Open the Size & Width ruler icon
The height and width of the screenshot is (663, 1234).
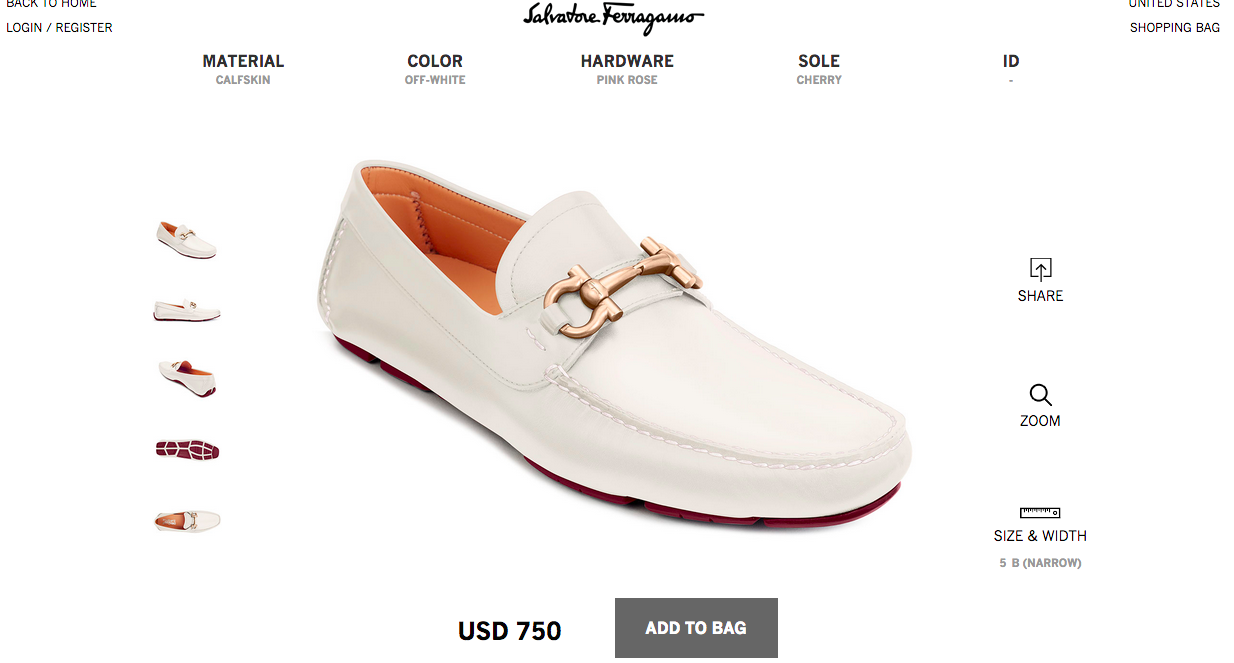tap(1040, 513)
